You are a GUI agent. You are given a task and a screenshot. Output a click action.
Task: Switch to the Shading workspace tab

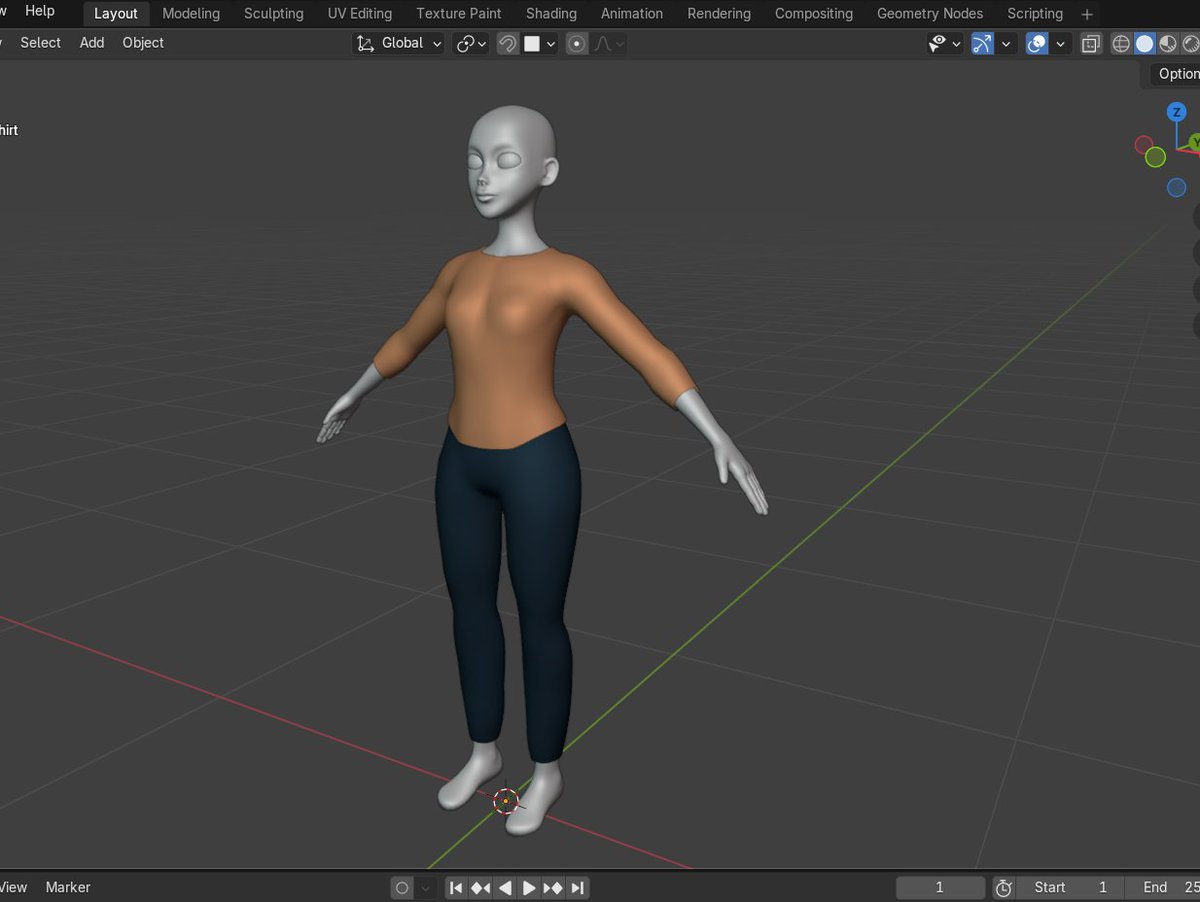[551, 13]
